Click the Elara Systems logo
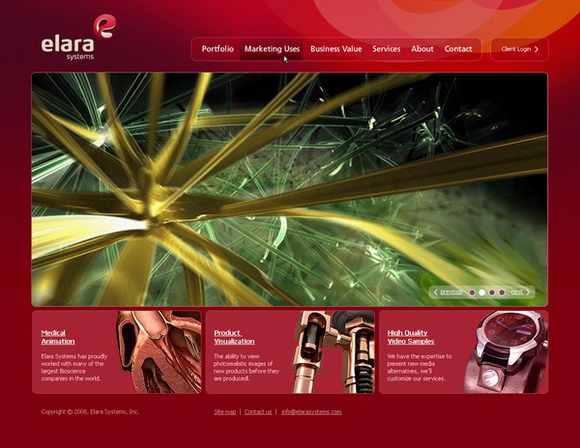This screenshot has width=580, height=448. click(78, 37)
